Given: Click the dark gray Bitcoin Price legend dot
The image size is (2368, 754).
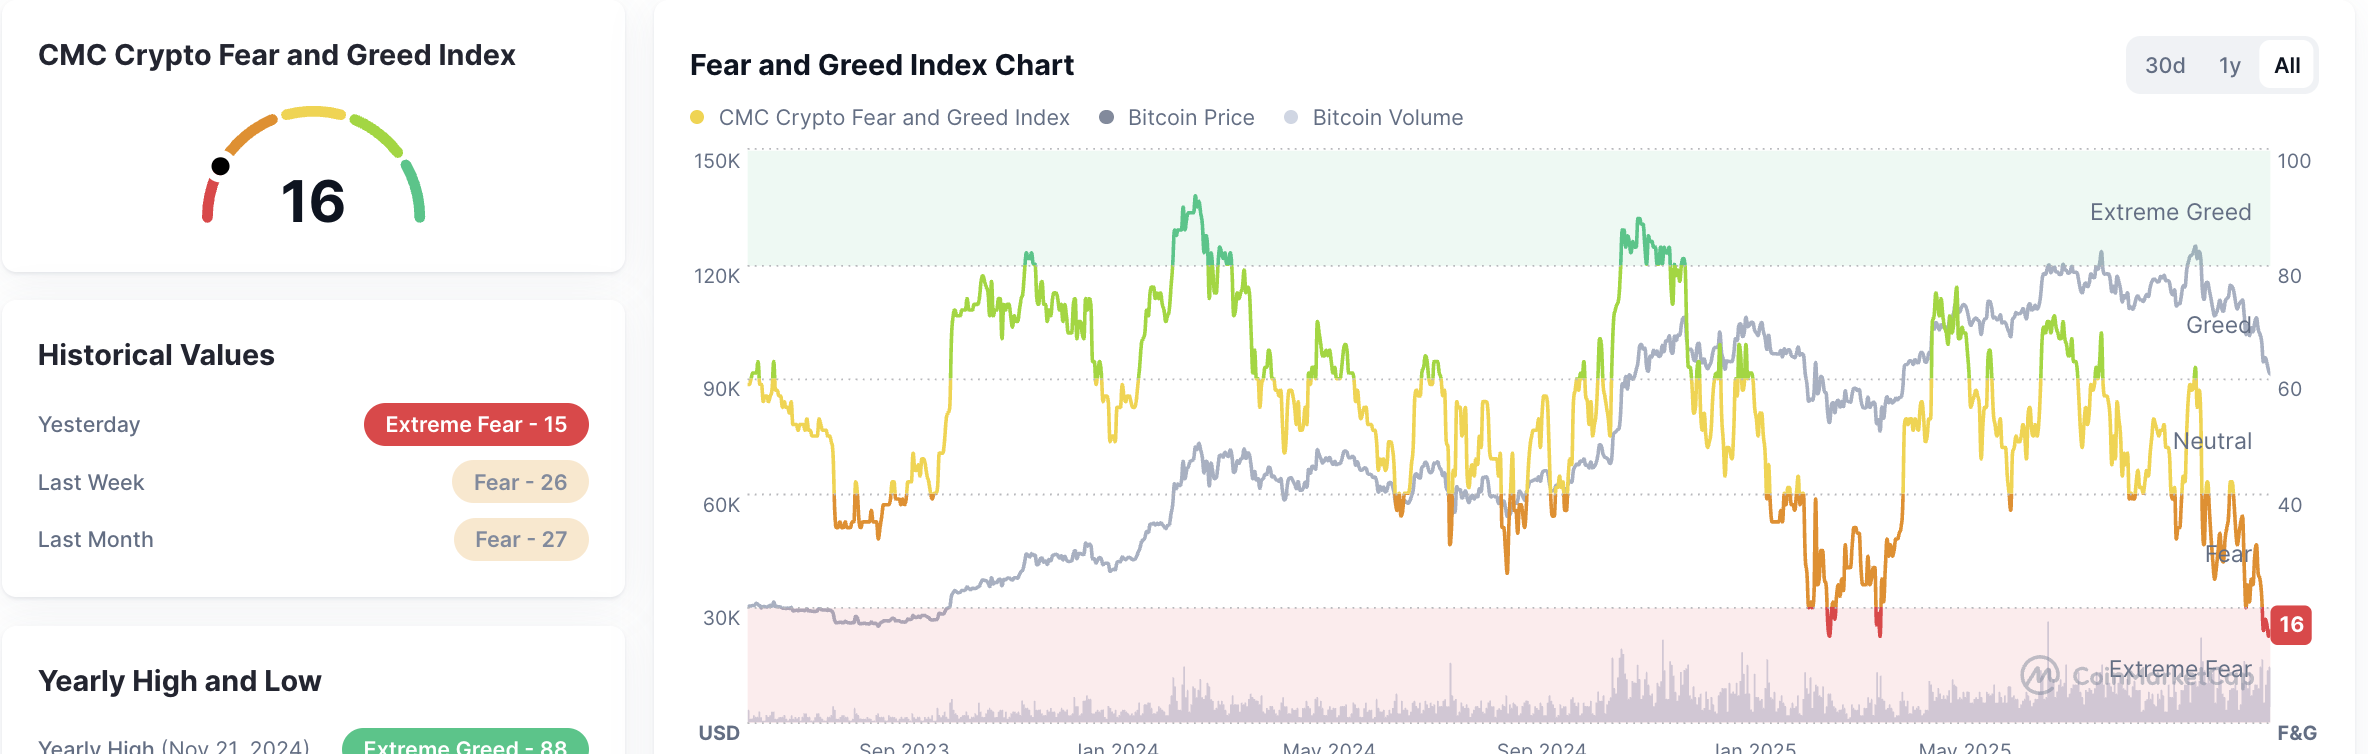Looking at the screenshot, I should [x=1107, y=117].
